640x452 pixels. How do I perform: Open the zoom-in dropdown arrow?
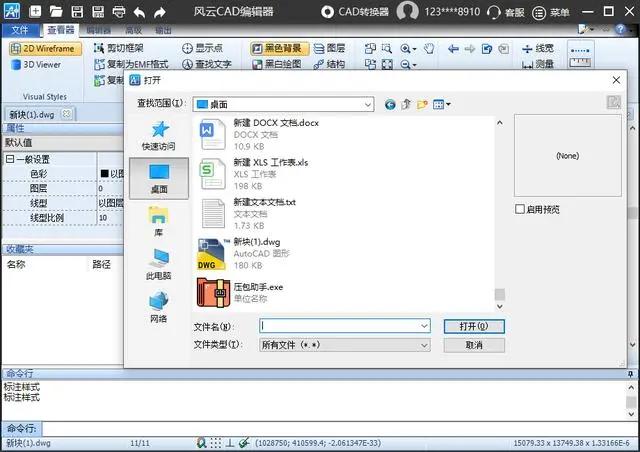pyautogui.click(x=415, y=49)
